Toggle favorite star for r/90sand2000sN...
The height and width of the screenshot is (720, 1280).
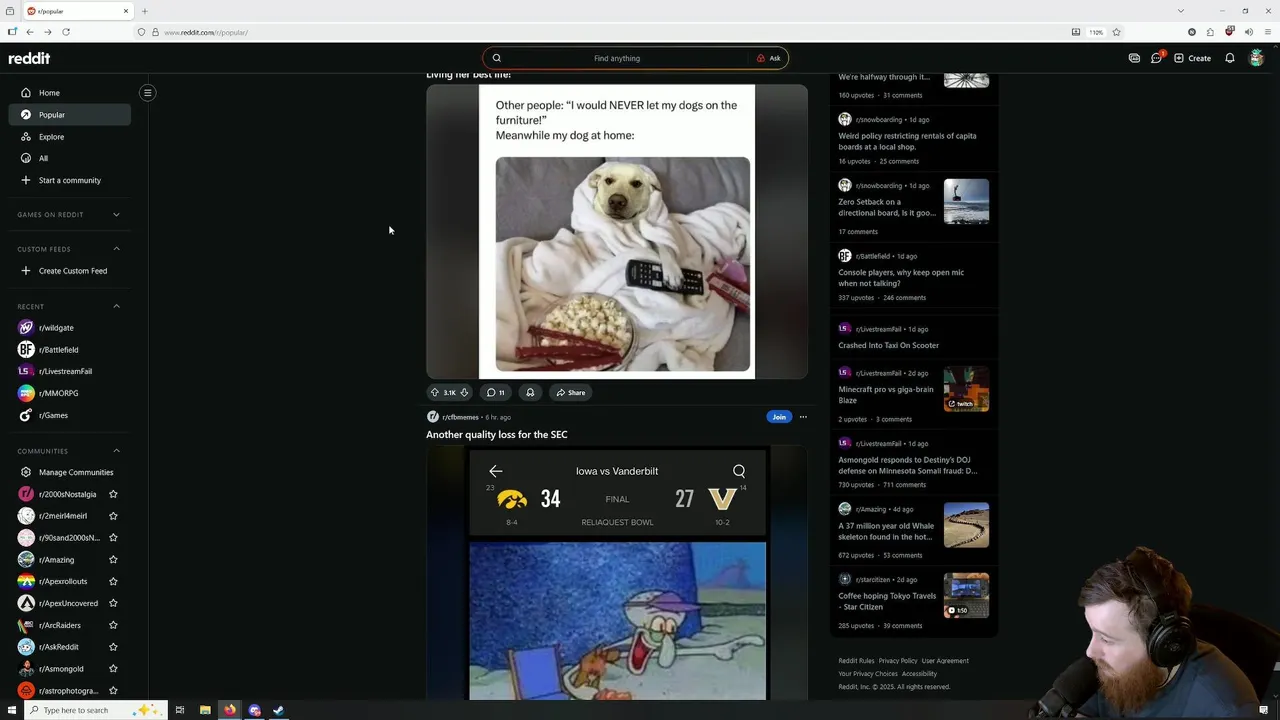113,538
